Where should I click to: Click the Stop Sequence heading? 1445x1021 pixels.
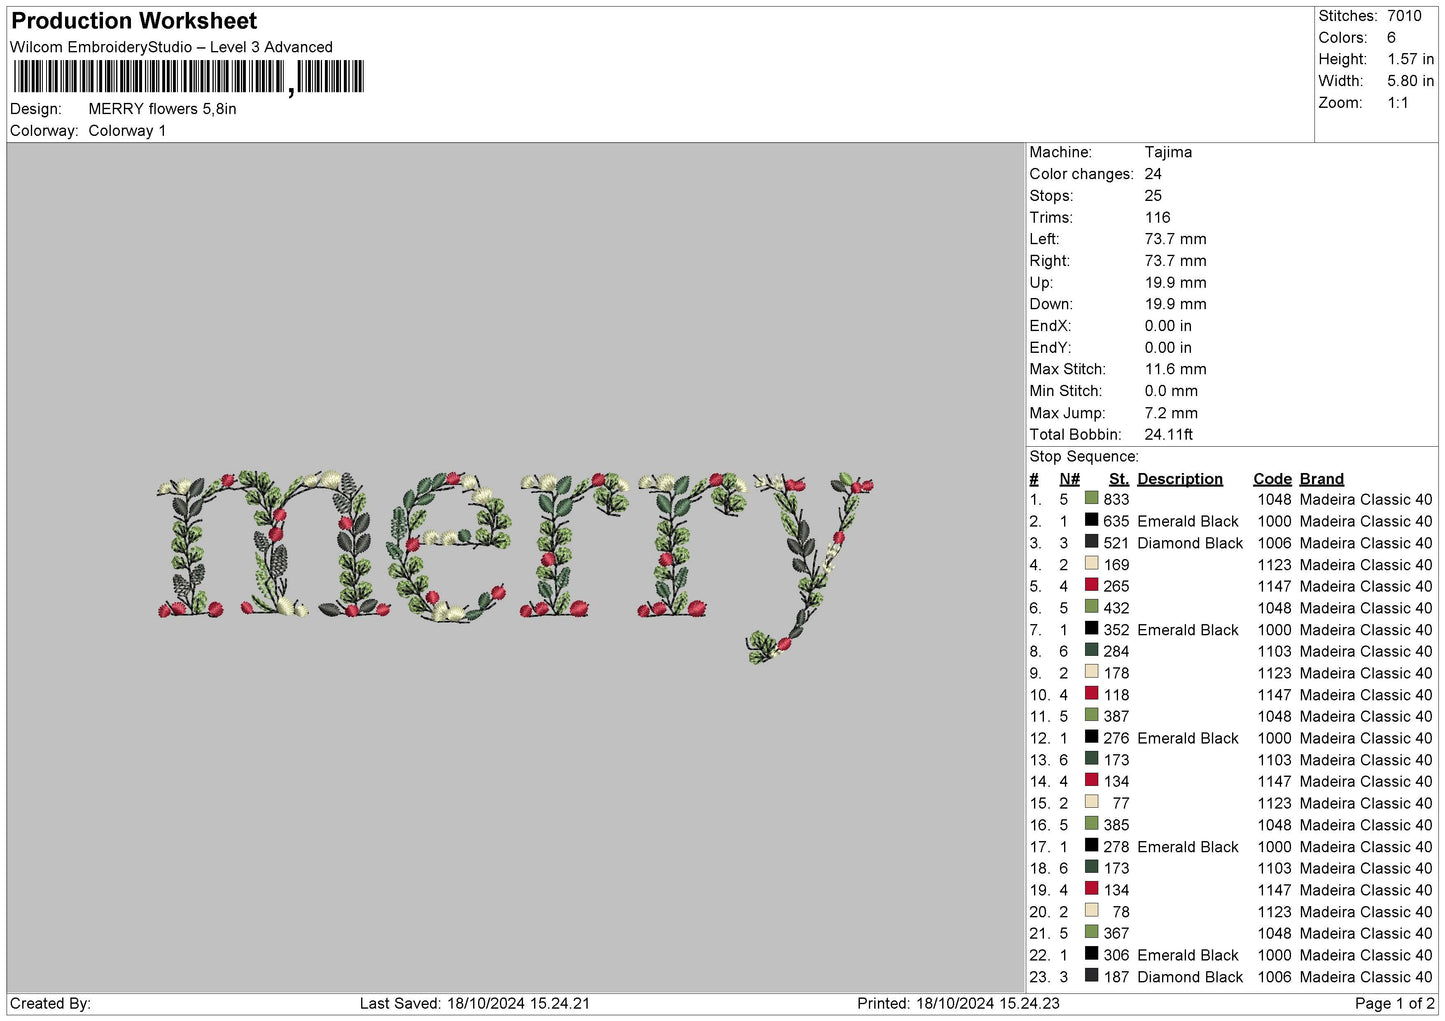pos(1084,457)
